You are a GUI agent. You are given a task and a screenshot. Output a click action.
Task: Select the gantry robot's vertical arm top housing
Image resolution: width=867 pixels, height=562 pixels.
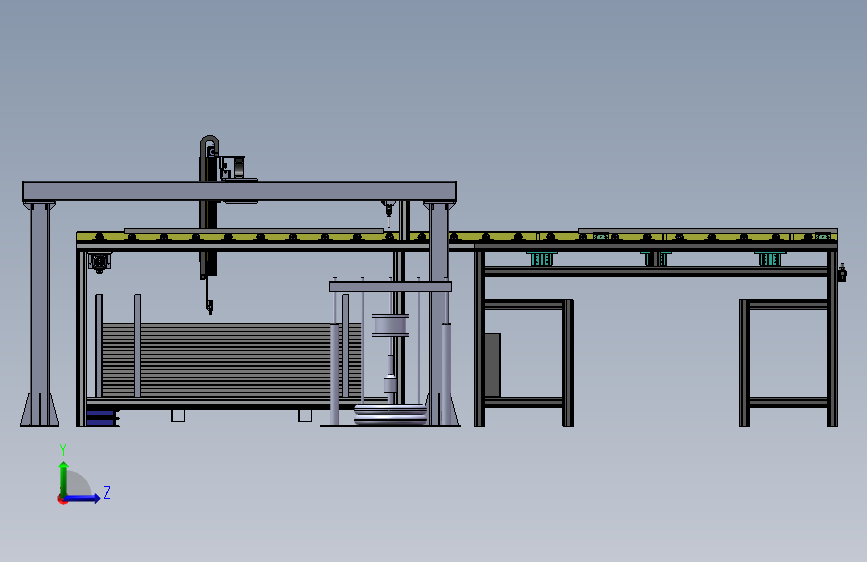click(x=209, y=158)
